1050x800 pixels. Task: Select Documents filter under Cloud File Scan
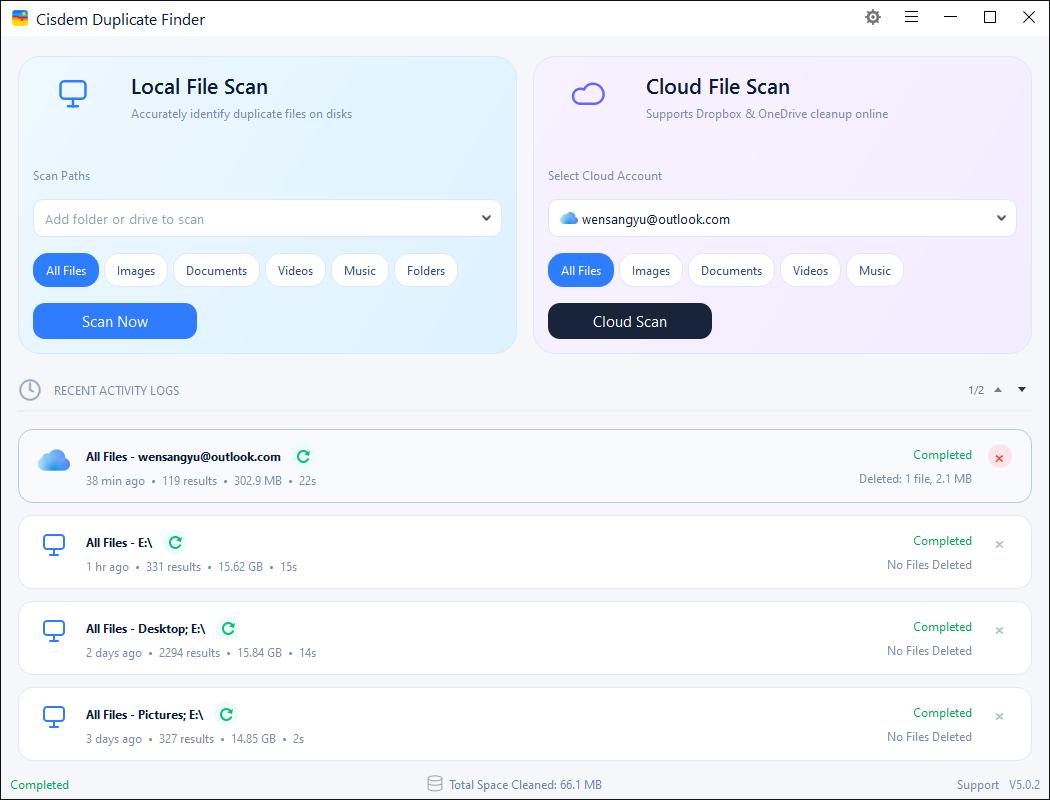click(x=731, y=270)
